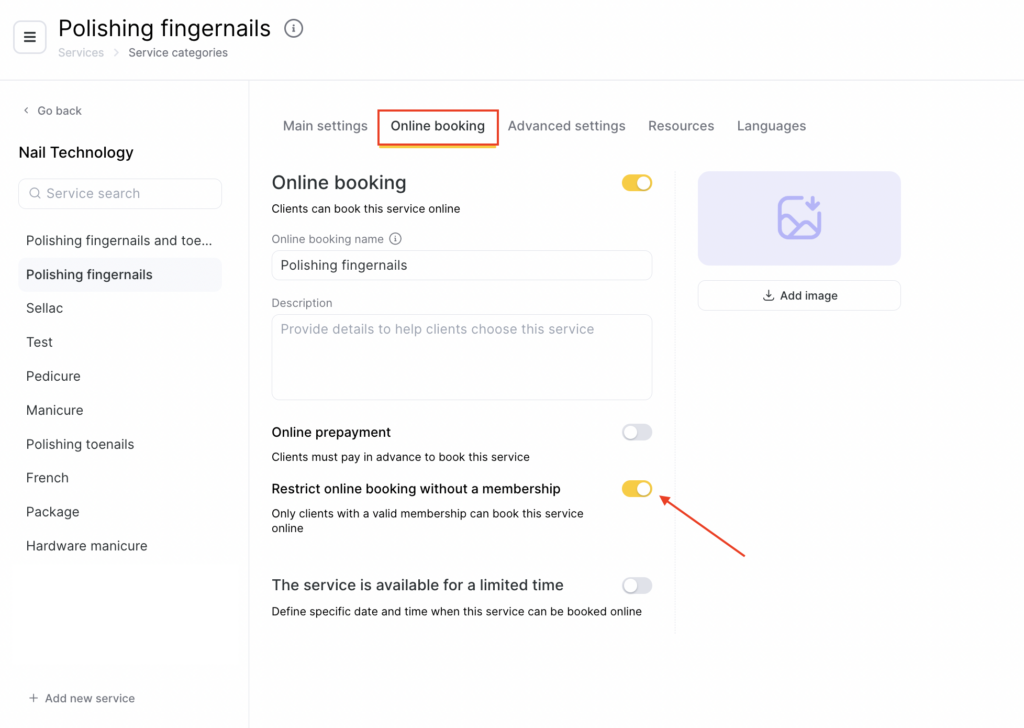Click info icon beside Polishing fingernails title
1024x728 pixels.
293,29
